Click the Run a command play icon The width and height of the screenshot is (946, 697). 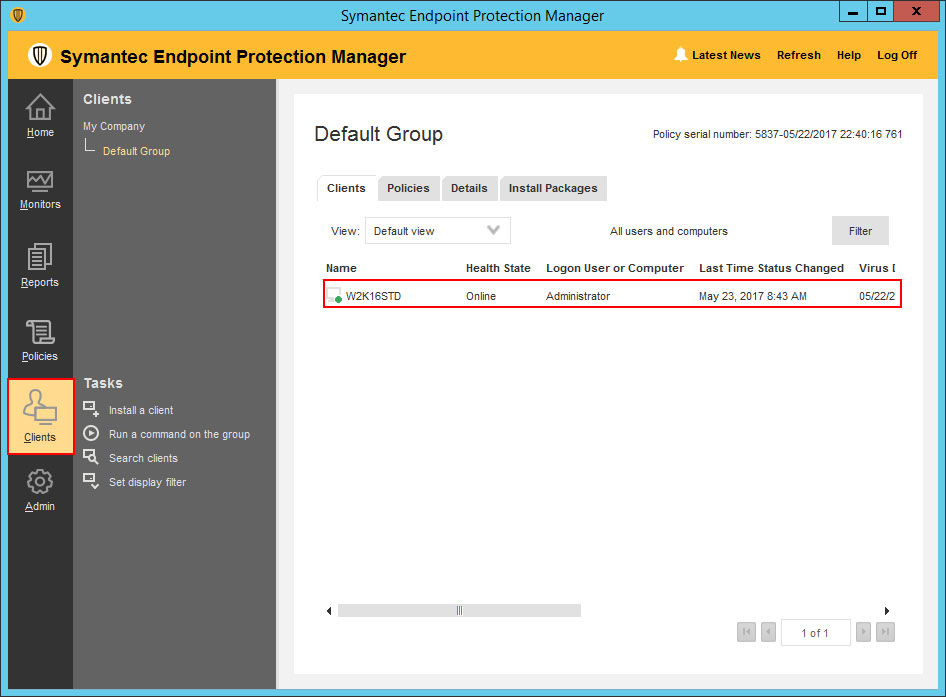coord(91,433)
